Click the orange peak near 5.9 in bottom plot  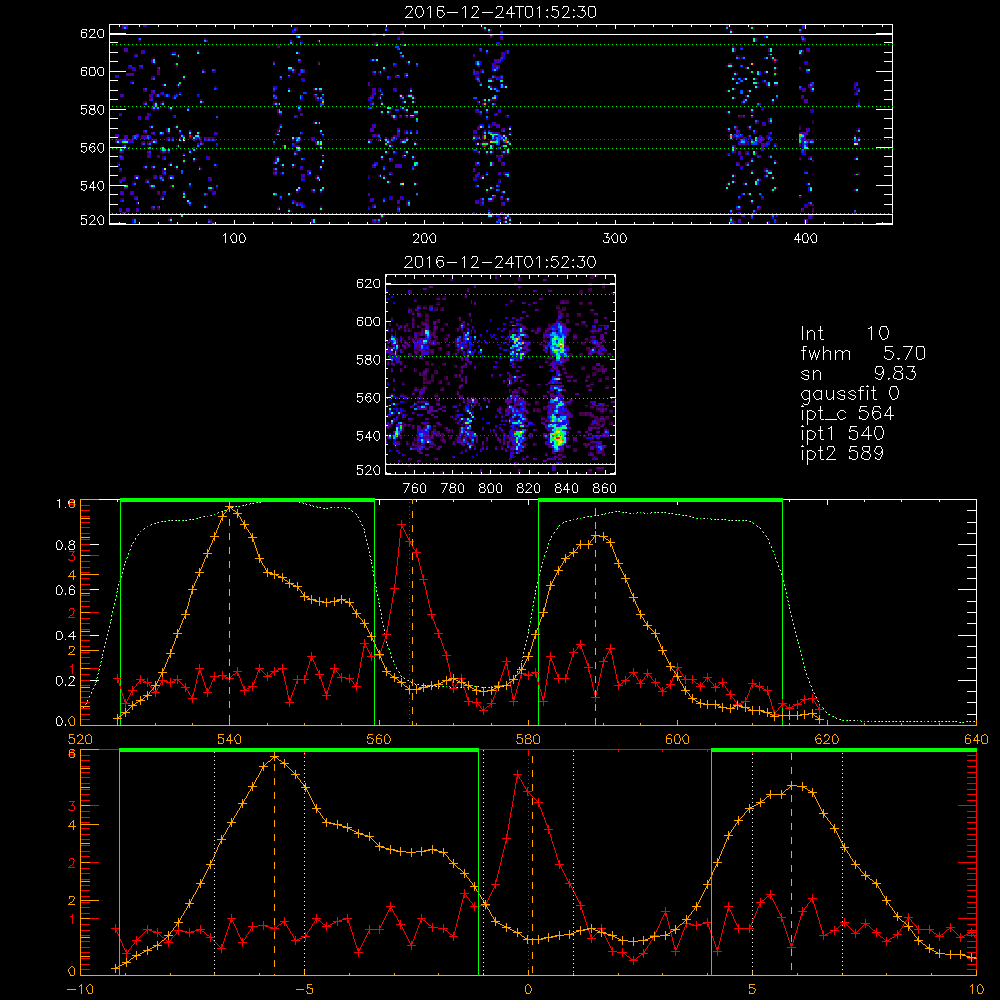click(791, 785)
